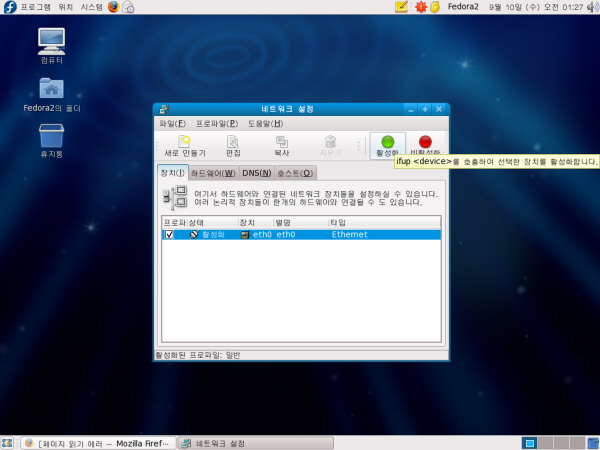Switch to the 호스트(O) tab
Screen dimensions: 600x450
pyautogui.click(x=295, y=173)
